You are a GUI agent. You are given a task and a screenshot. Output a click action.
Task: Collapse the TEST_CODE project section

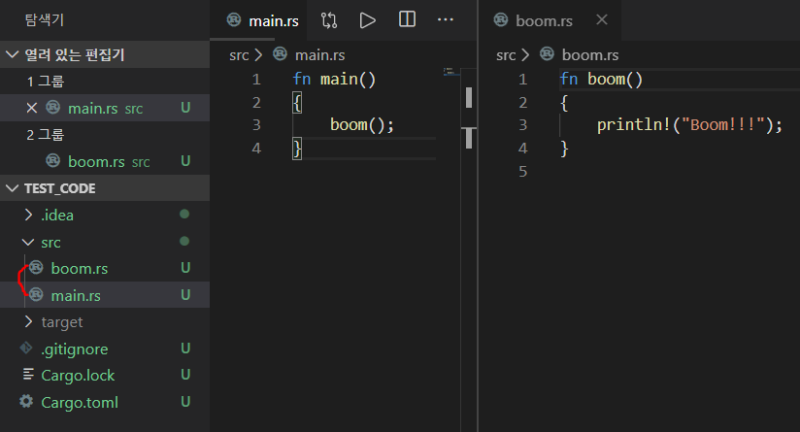click(x=12, y=188)
